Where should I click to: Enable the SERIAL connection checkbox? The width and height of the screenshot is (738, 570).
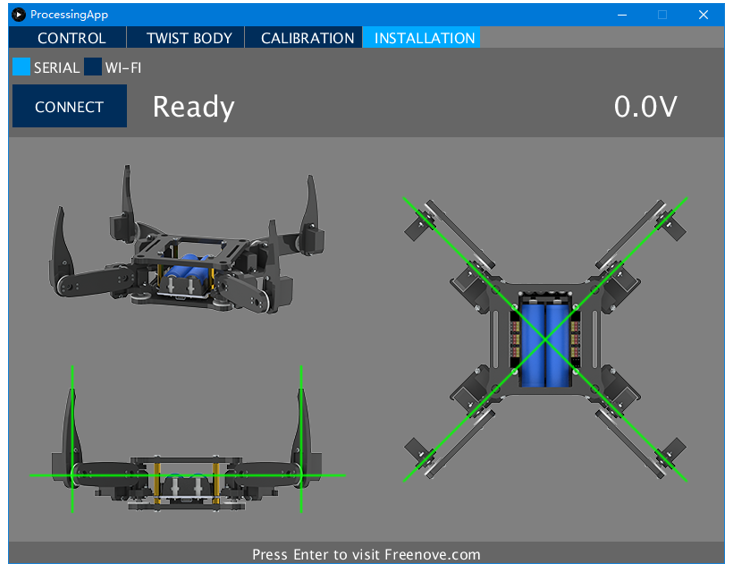(x=21, y=67)
